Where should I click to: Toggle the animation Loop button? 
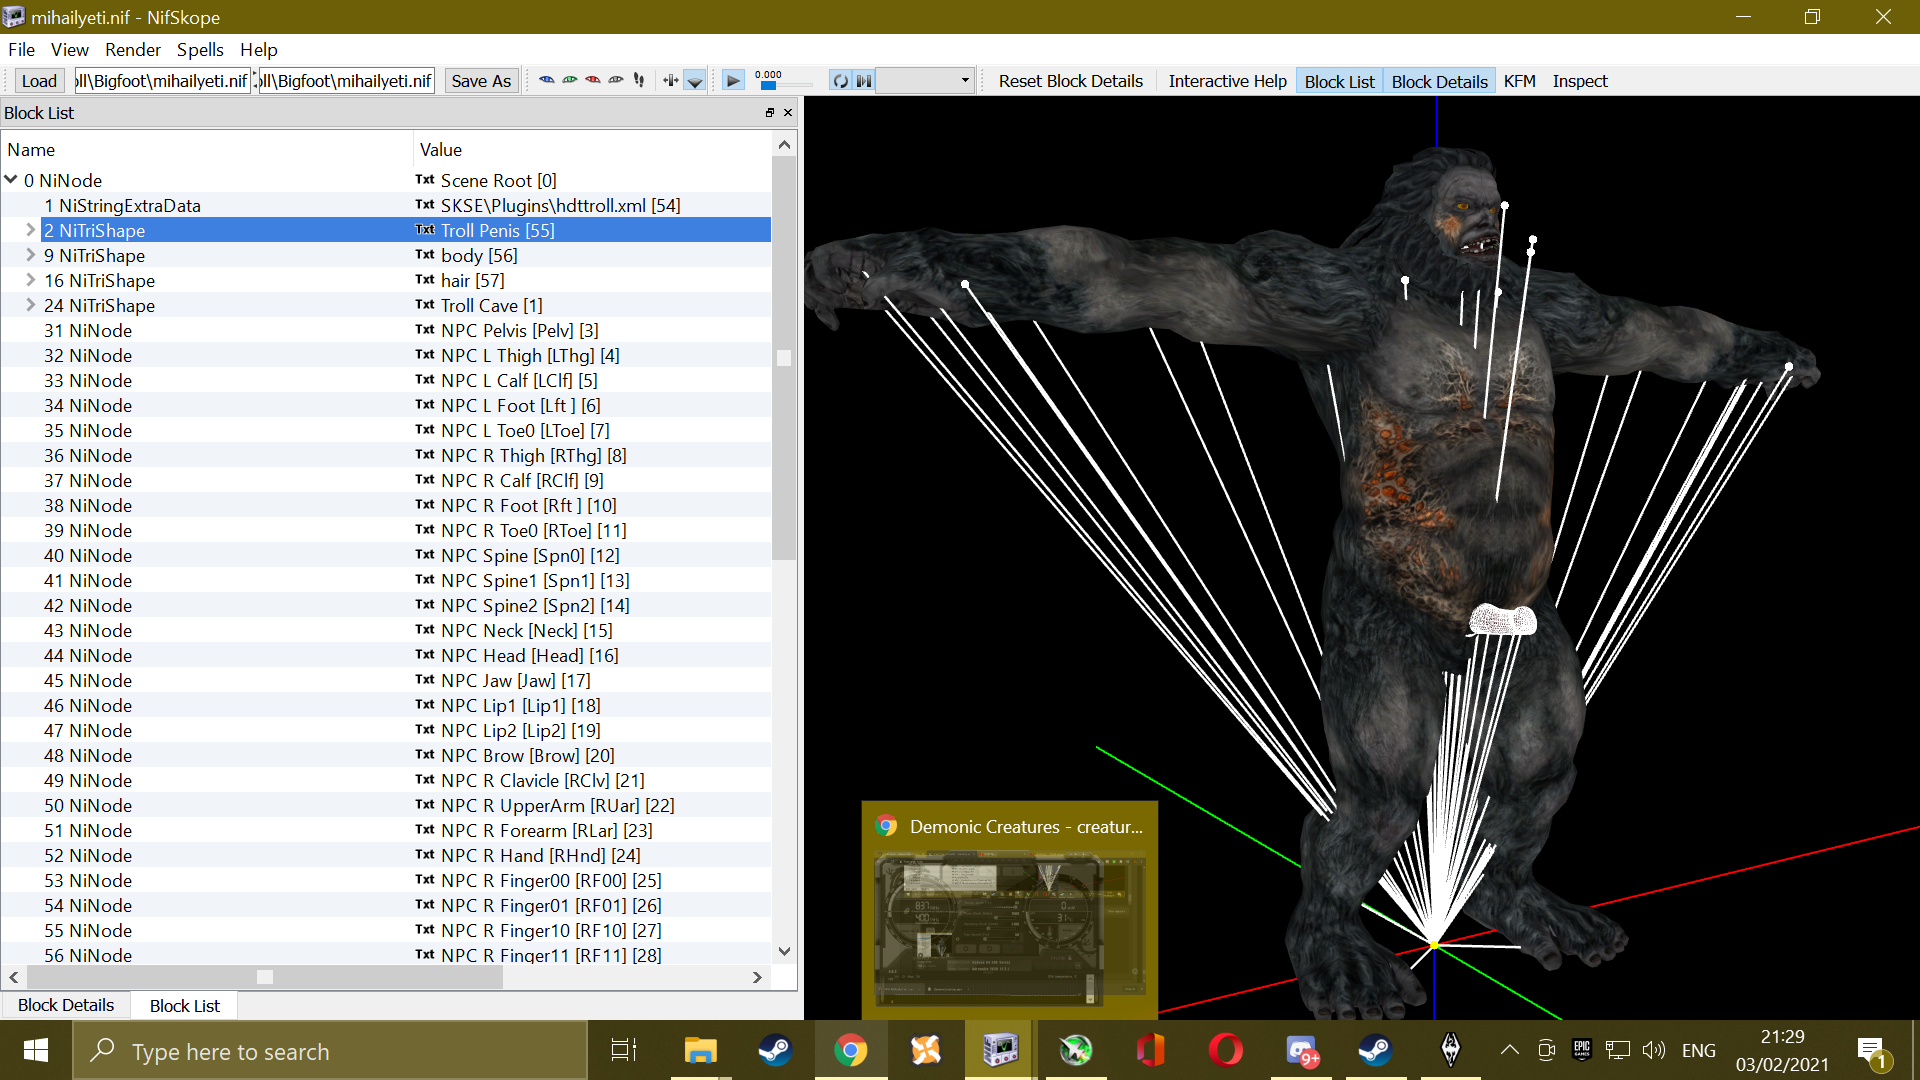841,81
